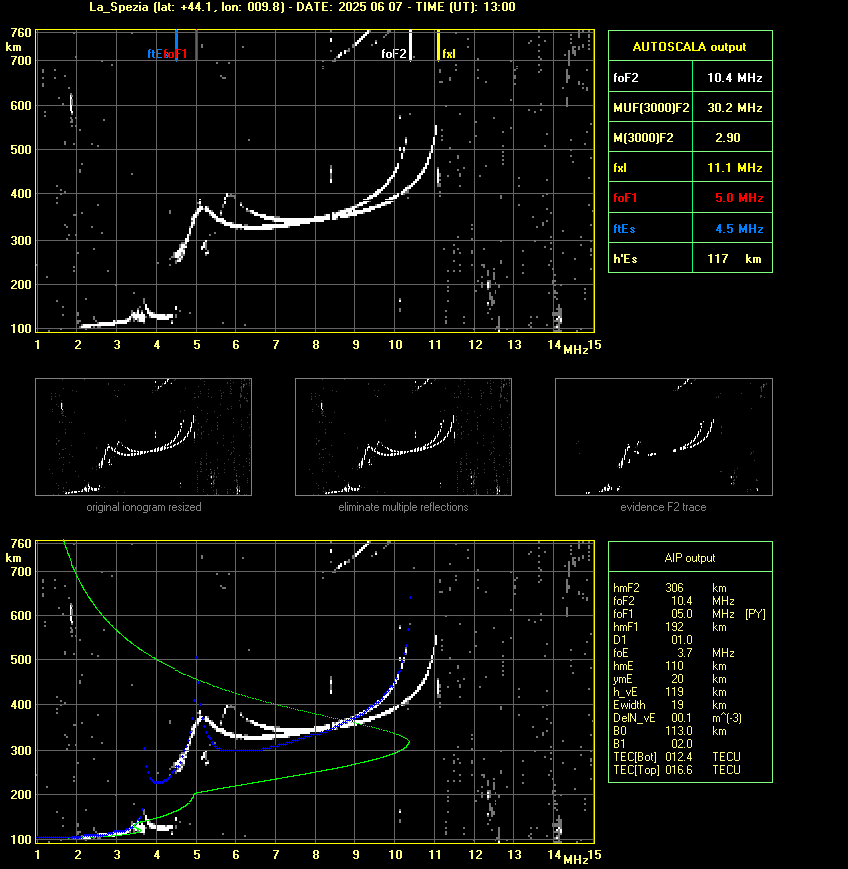Select the M(3000)F2 label cell

coord(651,138)
